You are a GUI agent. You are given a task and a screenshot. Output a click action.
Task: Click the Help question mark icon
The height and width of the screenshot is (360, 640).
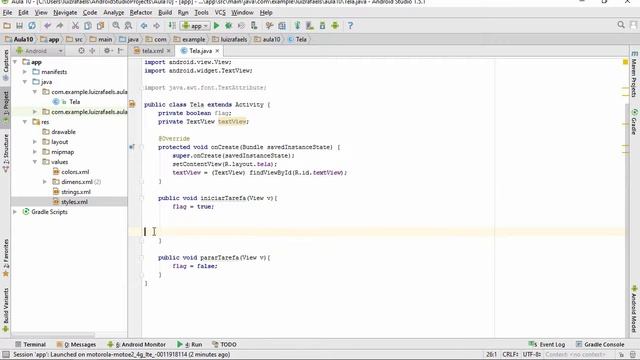pos(350,26)
